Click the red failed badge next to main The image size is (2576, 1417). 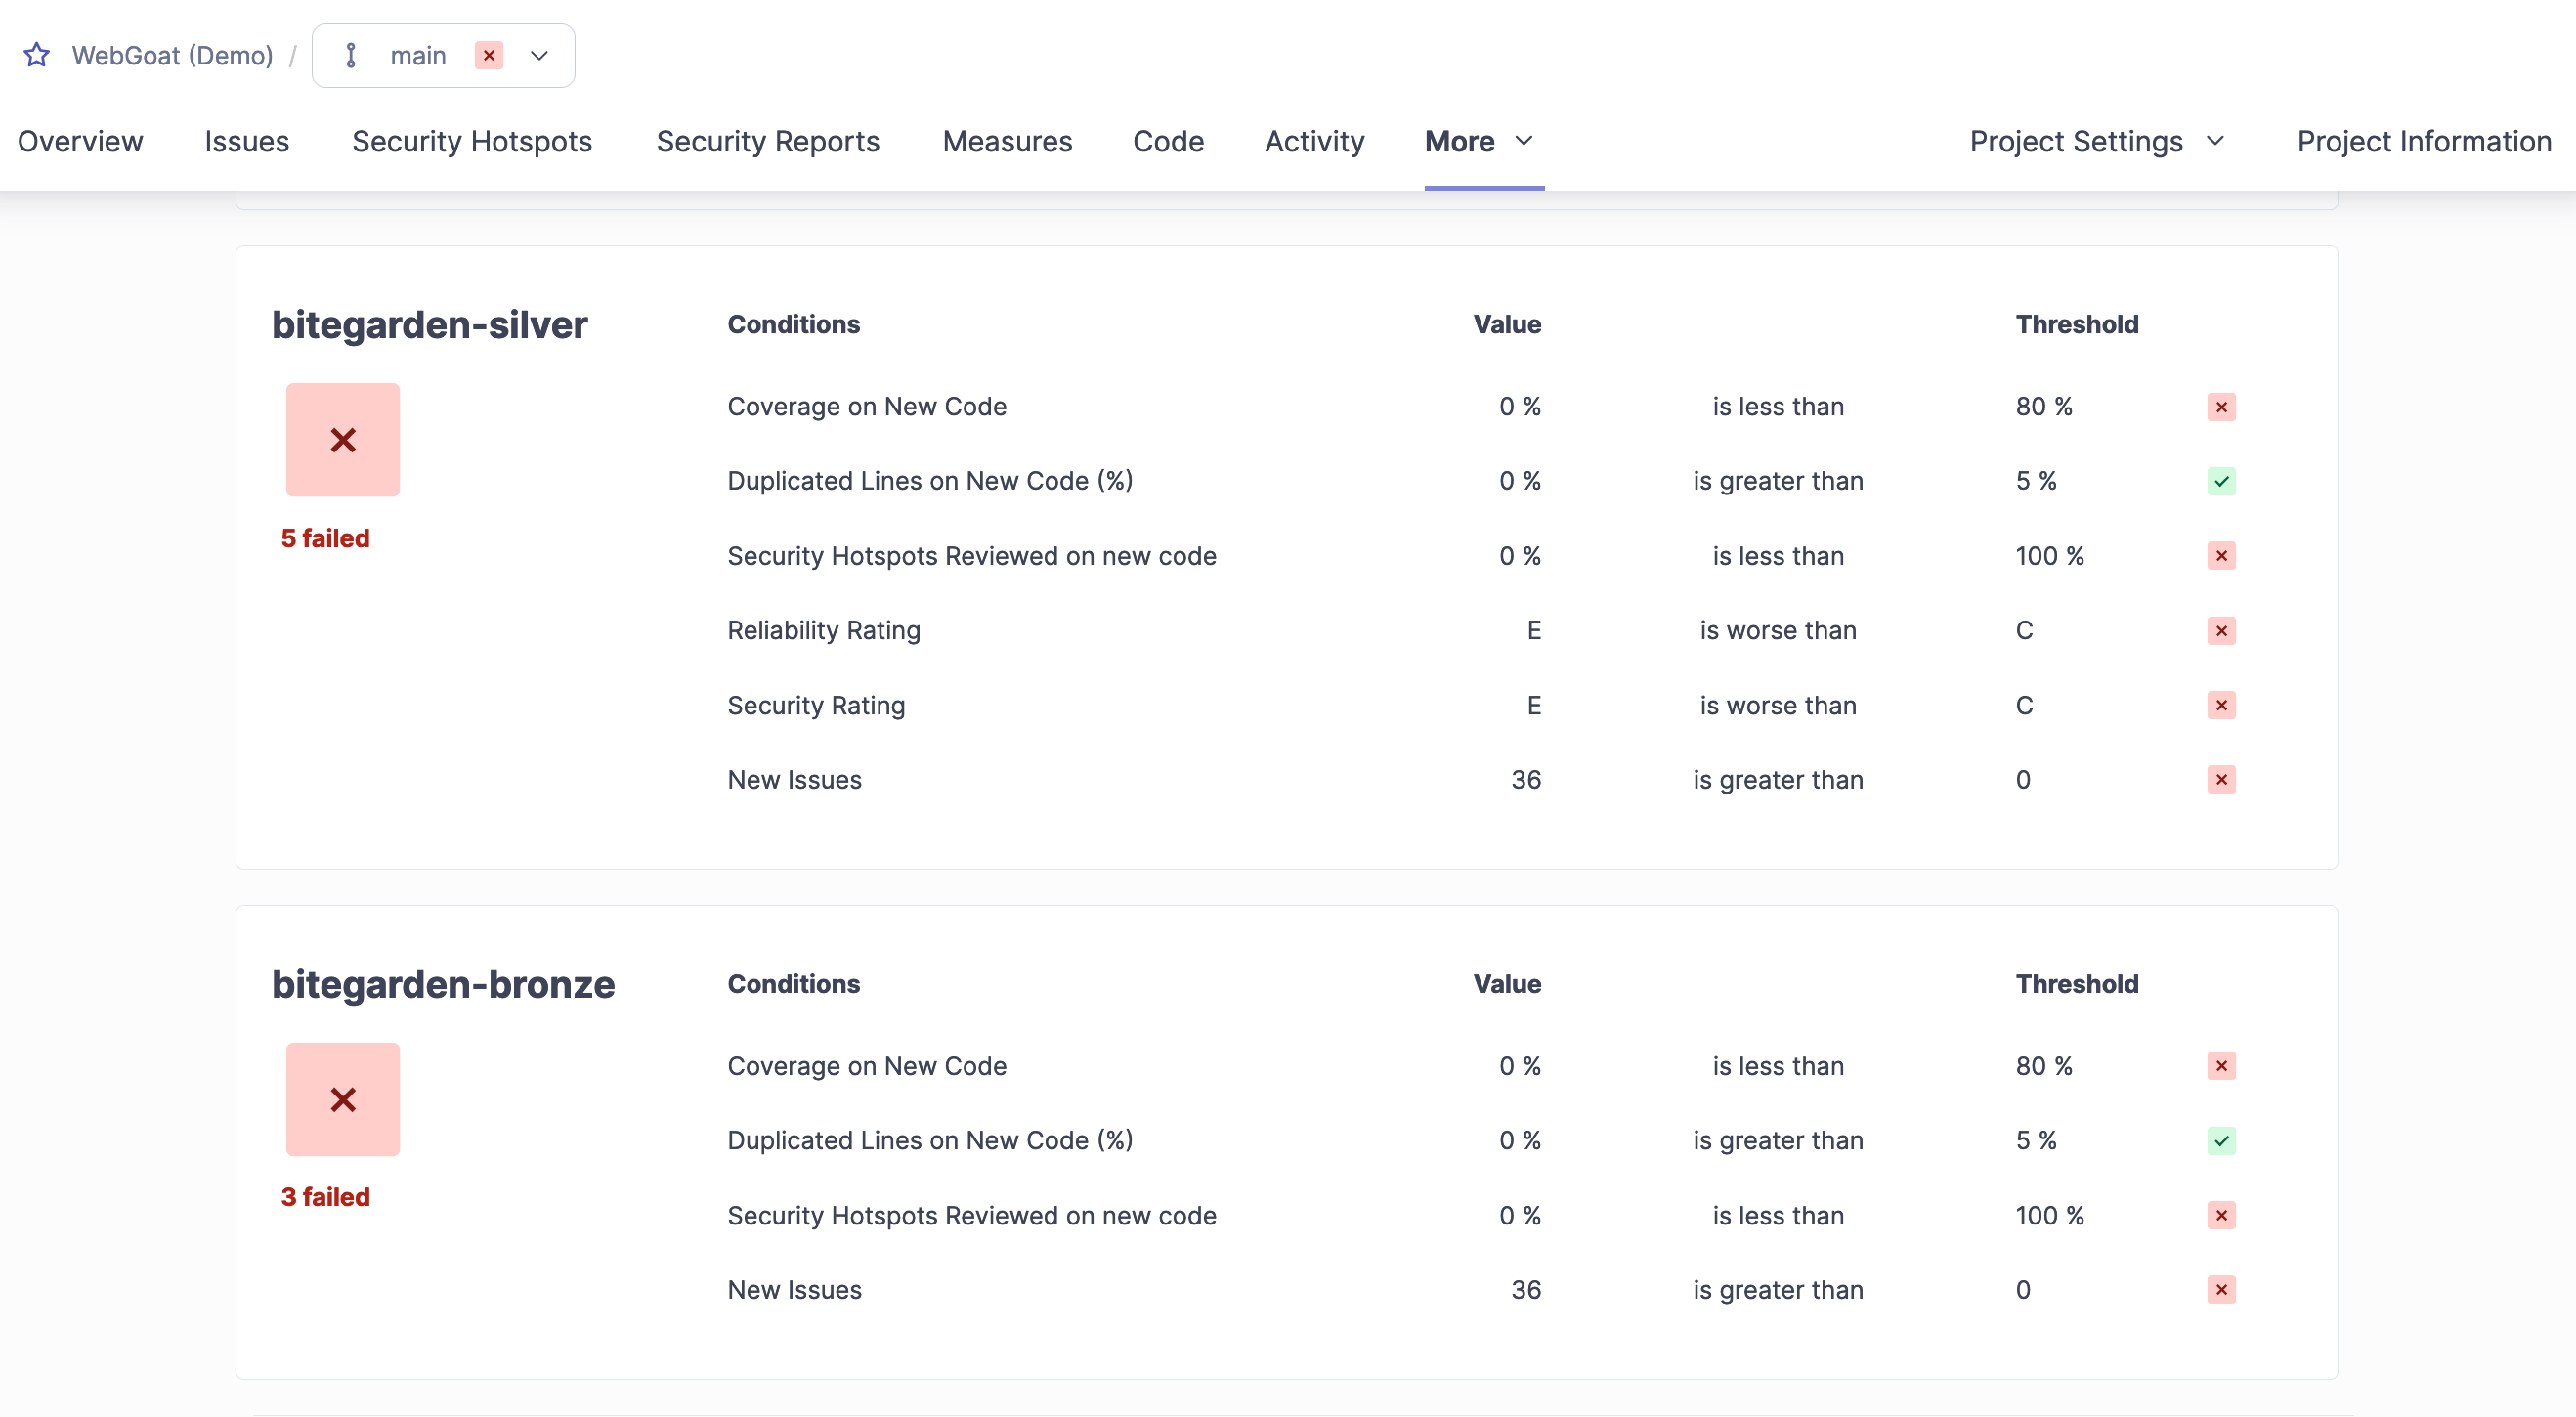tap(489, 55)
